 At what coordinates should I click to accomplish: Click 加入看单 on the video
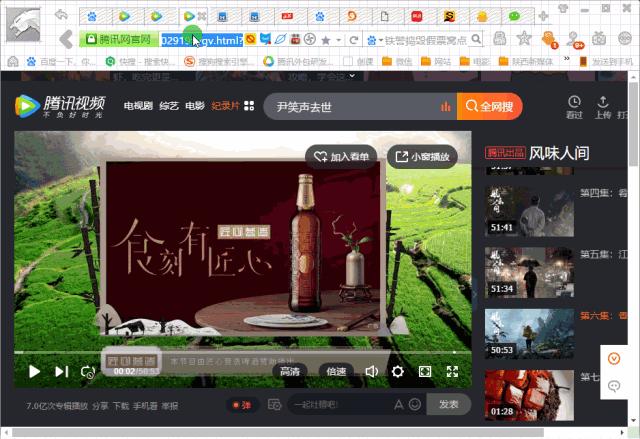click(341, 157)
